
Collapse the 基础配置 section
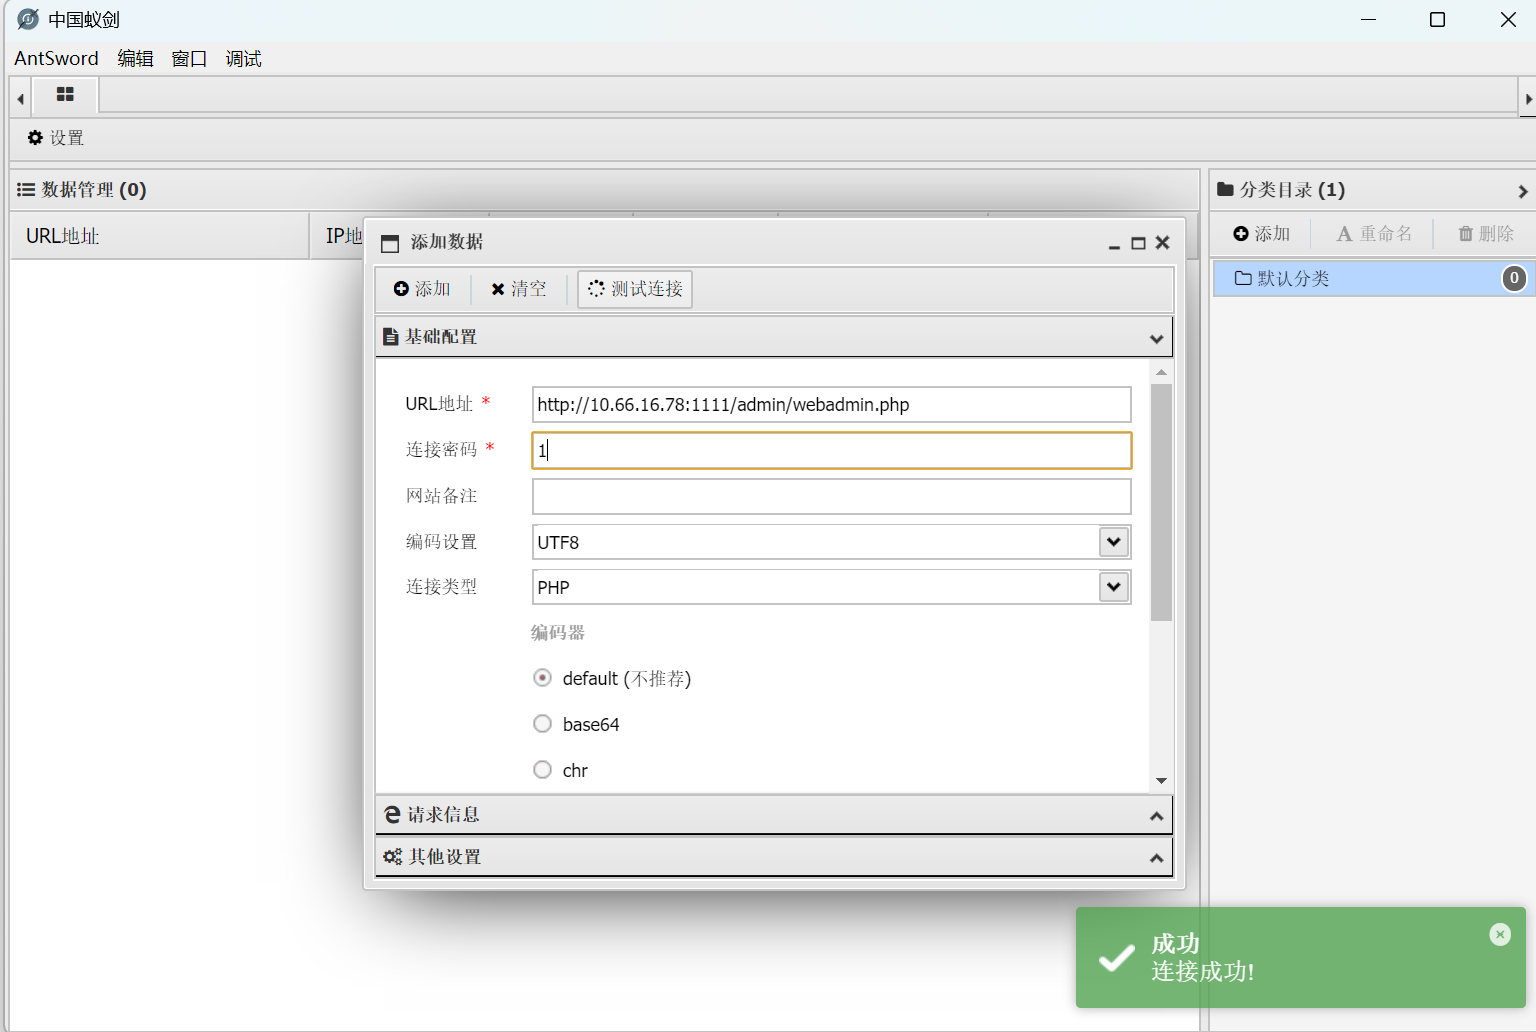tap(1156, 338)
